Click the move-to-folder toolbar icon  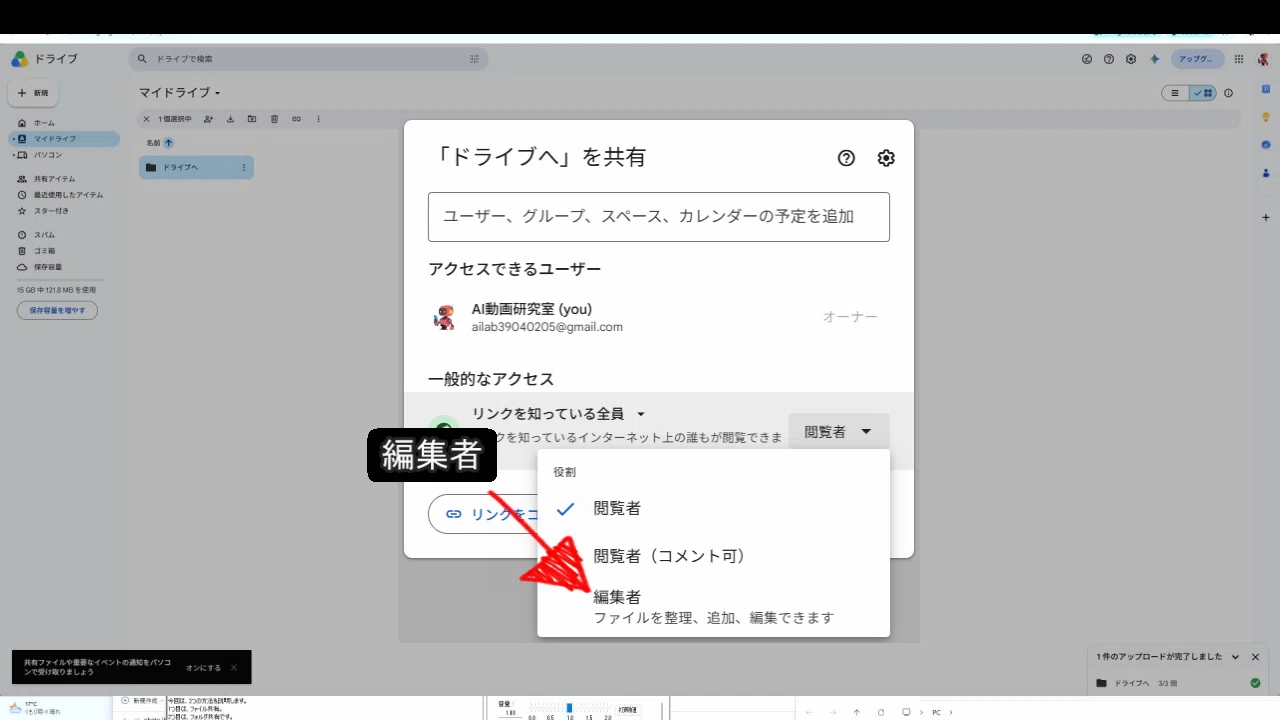click(x=252, y=119)
